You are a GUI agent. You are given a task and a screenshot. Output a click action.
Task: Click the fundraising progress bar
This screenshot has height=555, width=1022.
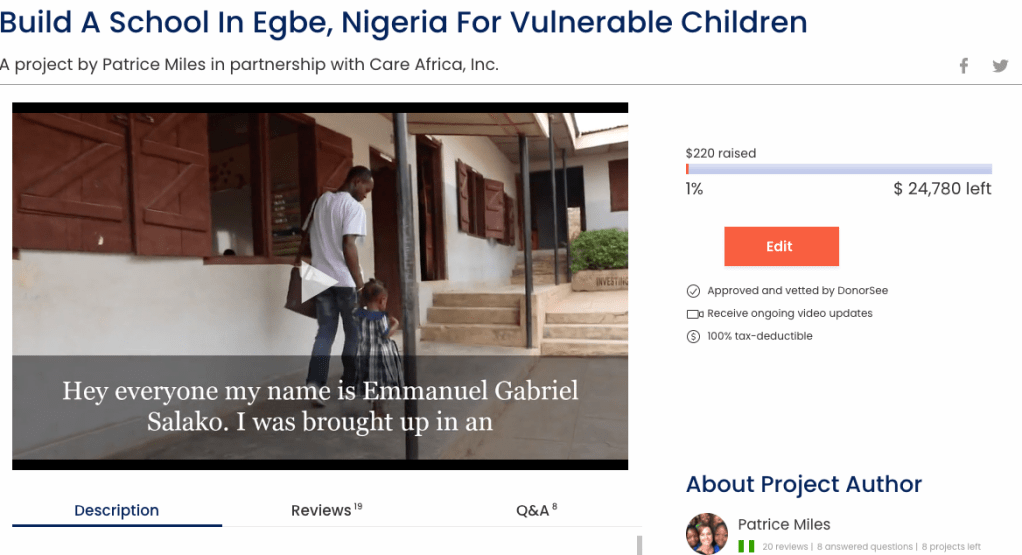[x=838, y=169]
